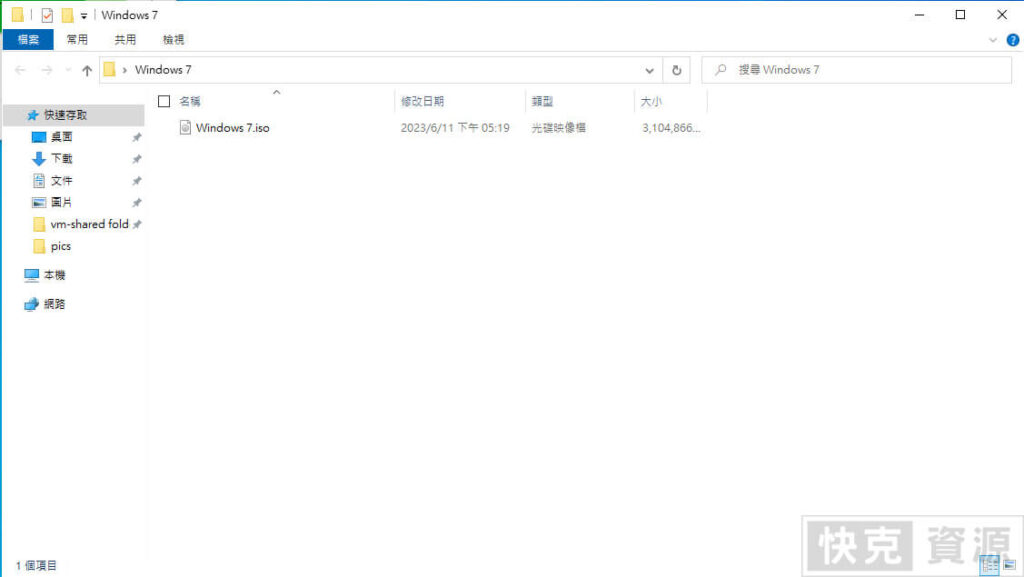Sort by 修改日期 column header
This screenshot has width=1024, height=577.
pos(423,101)
